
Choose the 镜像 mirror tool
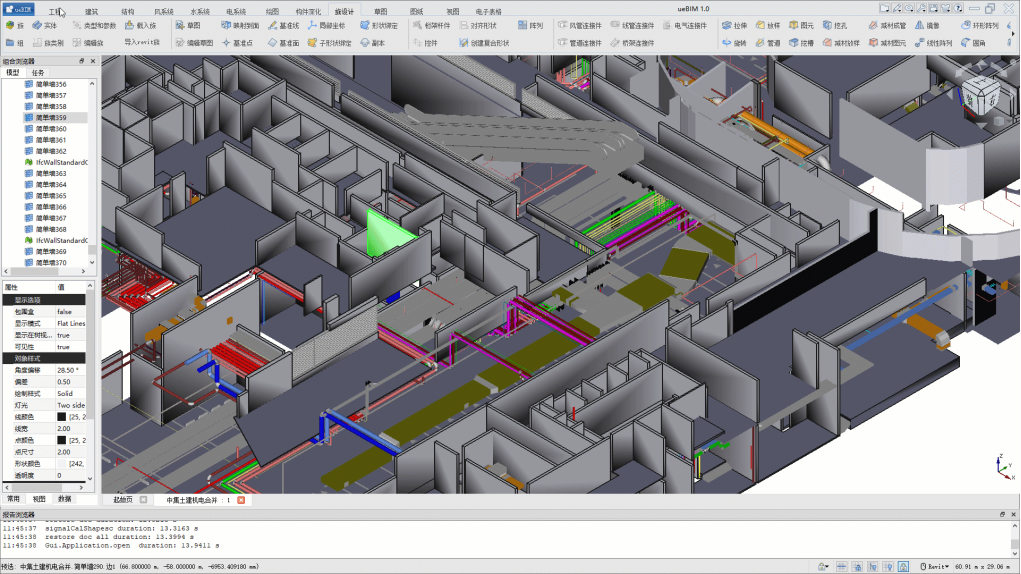click(x=926, y=25)
